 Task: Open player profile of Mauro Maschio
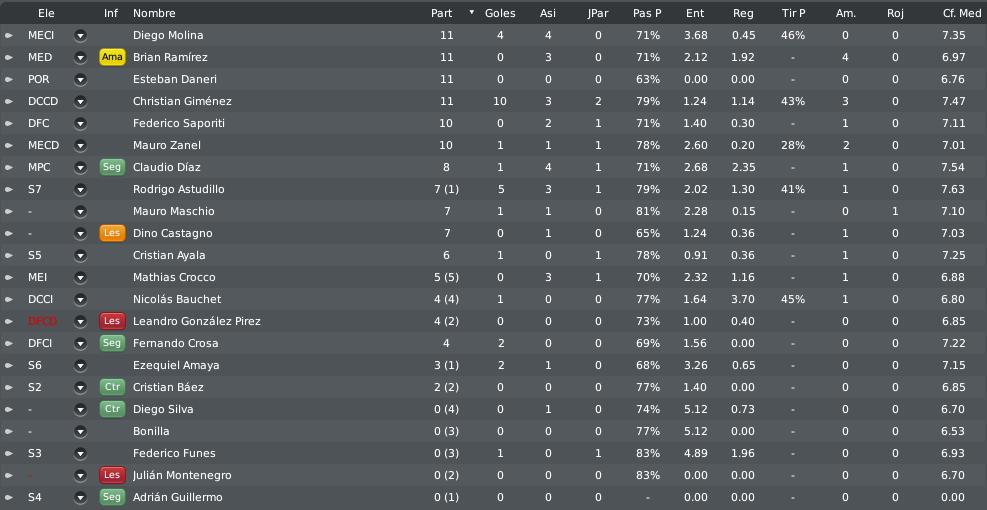(174, 212)
